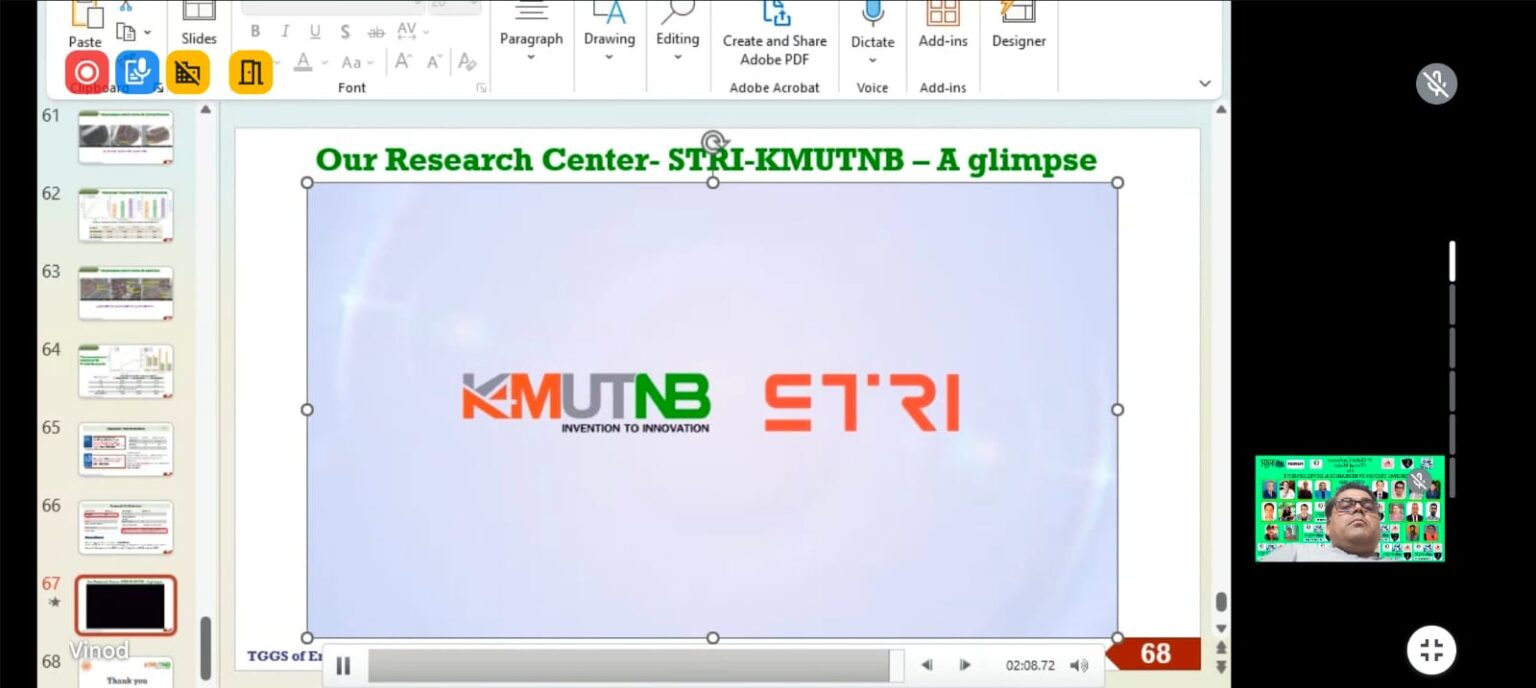The width and height of the screenshot is (1536, 688).
Task: Select the Paste icon
Action: pyautogui.click(x=85, y=25)
